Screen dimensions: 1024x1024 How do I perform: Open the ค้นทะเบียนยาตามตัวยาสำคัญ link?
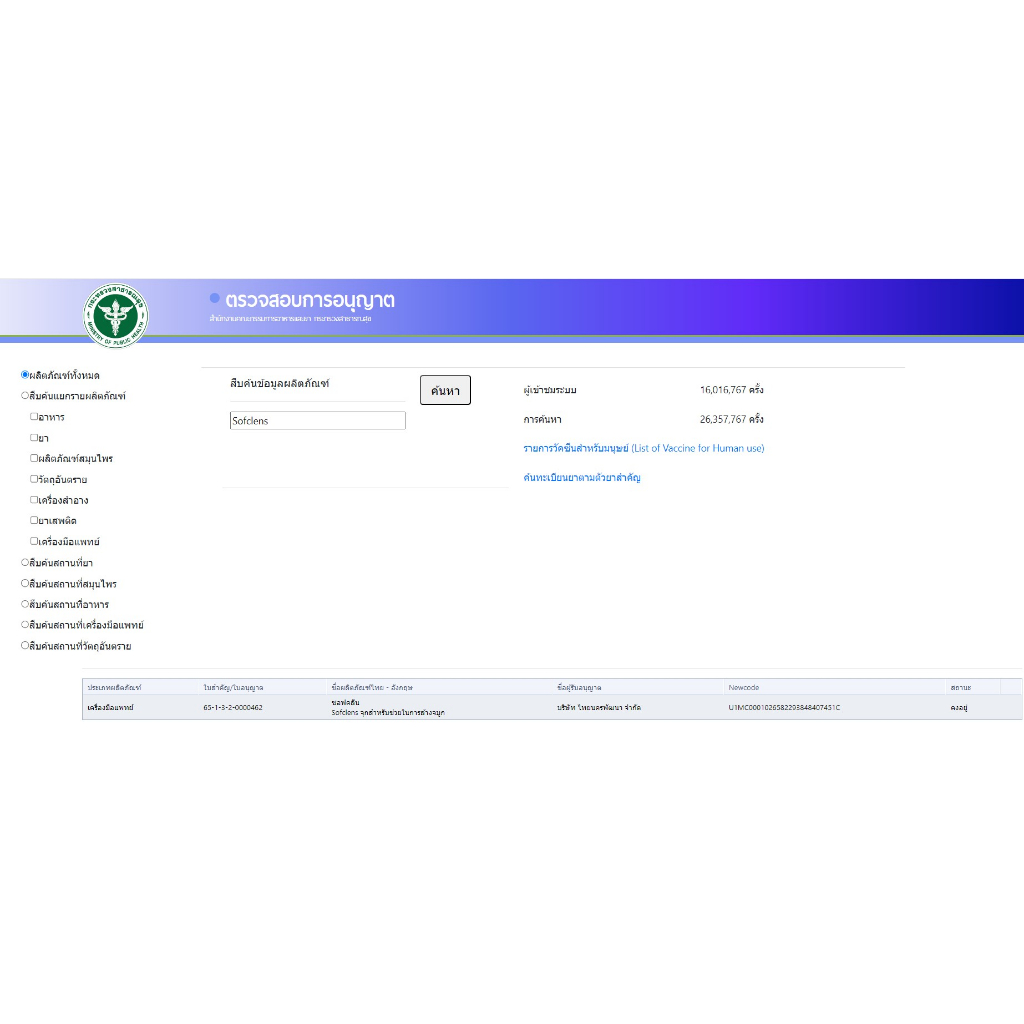click(582, 477)
